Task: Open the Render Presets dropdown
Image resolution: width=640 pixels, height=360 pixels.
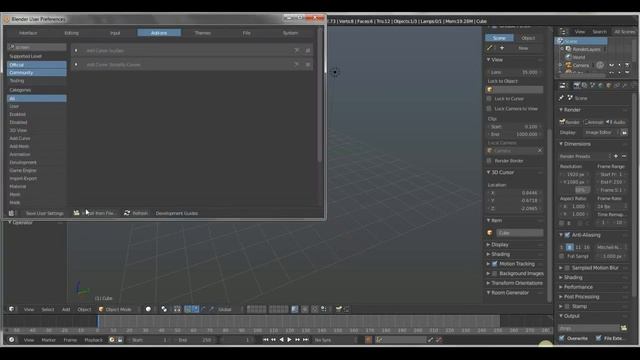Action: [585, 156]
